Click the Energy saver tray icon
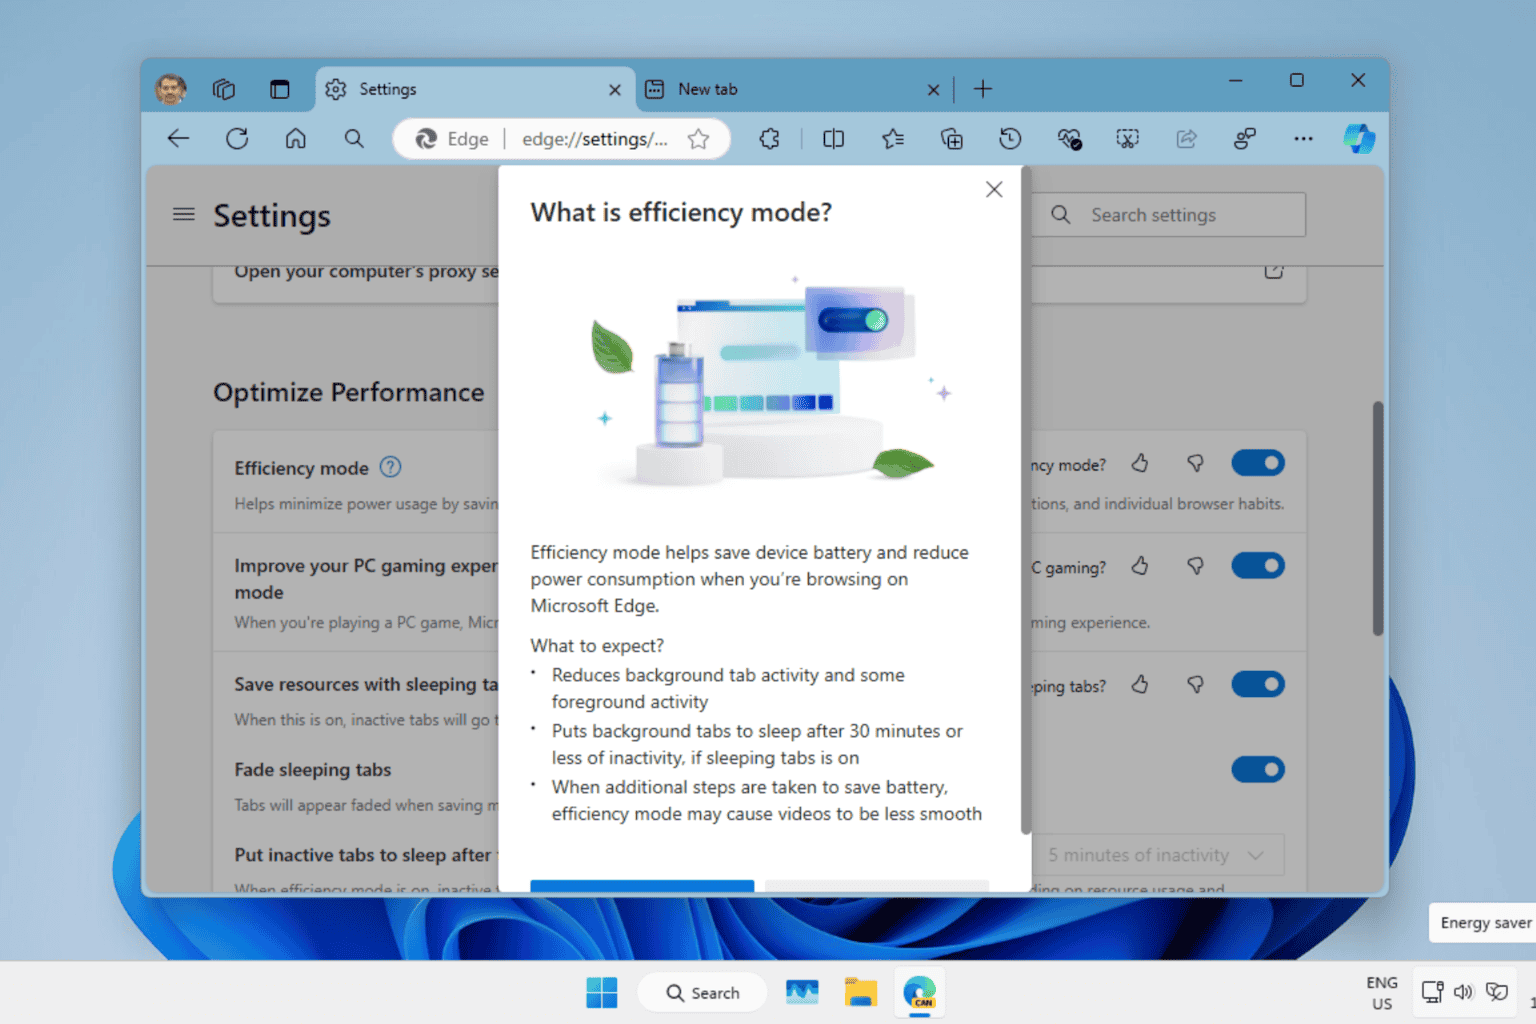This screenshot has height=1024, width=1536. click(1497, 992)
